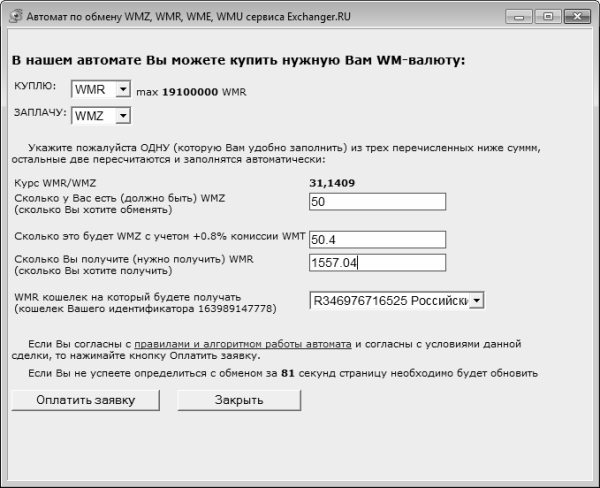This screenshot has width=600, height=488.
Task: Maximize the Exchanger.RU window
Action: [x=547, y=17]
